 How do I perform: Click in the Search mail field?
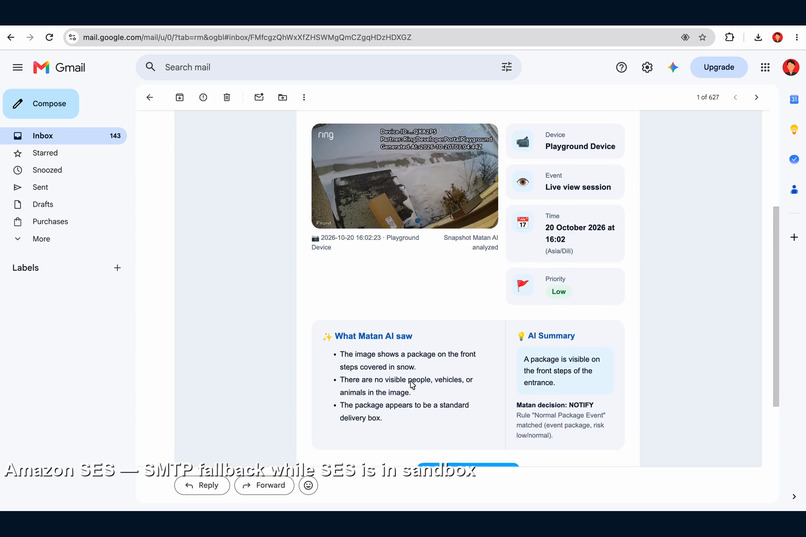329,67
